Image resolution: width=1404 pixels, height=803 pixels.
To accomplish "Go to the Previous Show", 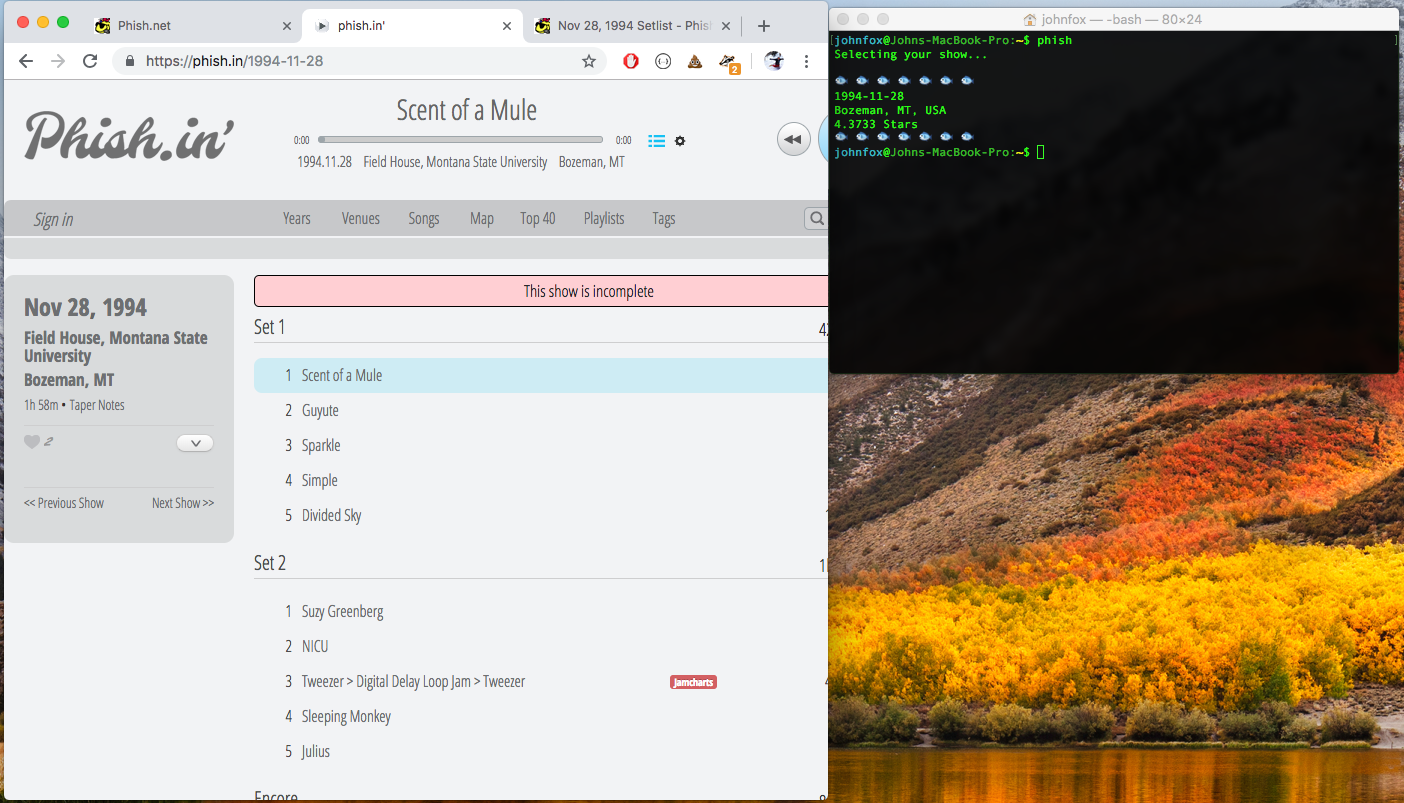I will tap(64, 503).
